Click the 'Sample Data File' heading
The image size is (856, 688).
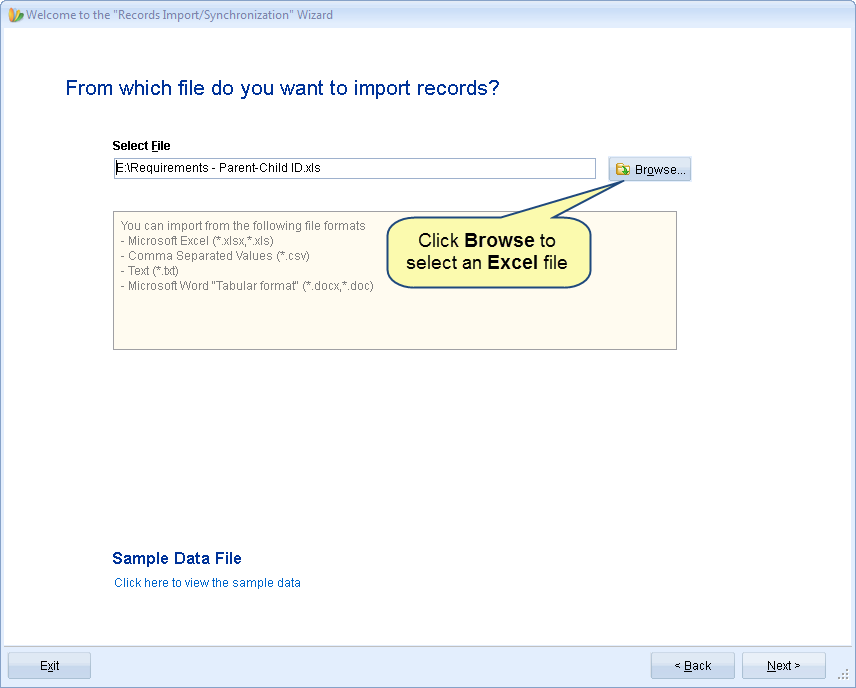[x=177, y=558]
